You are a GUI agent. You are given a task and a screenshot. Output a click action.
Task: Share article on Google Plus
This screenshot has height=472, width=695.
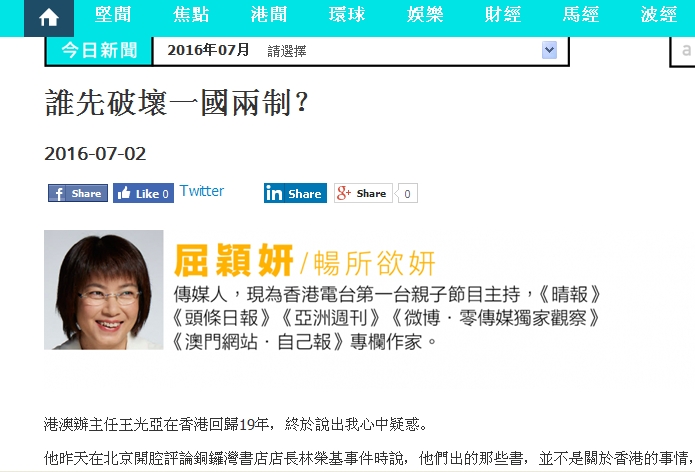point(363,193)
